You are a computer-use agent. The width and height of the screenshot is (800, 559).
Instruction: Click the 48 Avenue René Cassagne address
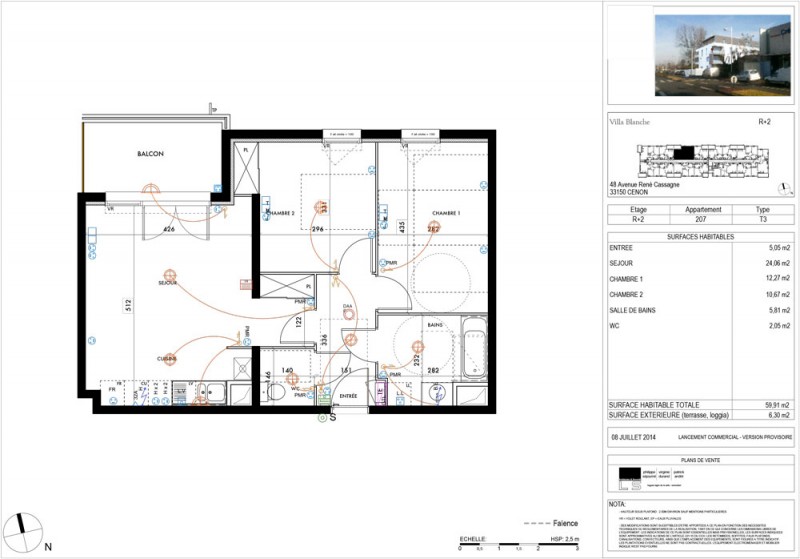click(644, 185)
